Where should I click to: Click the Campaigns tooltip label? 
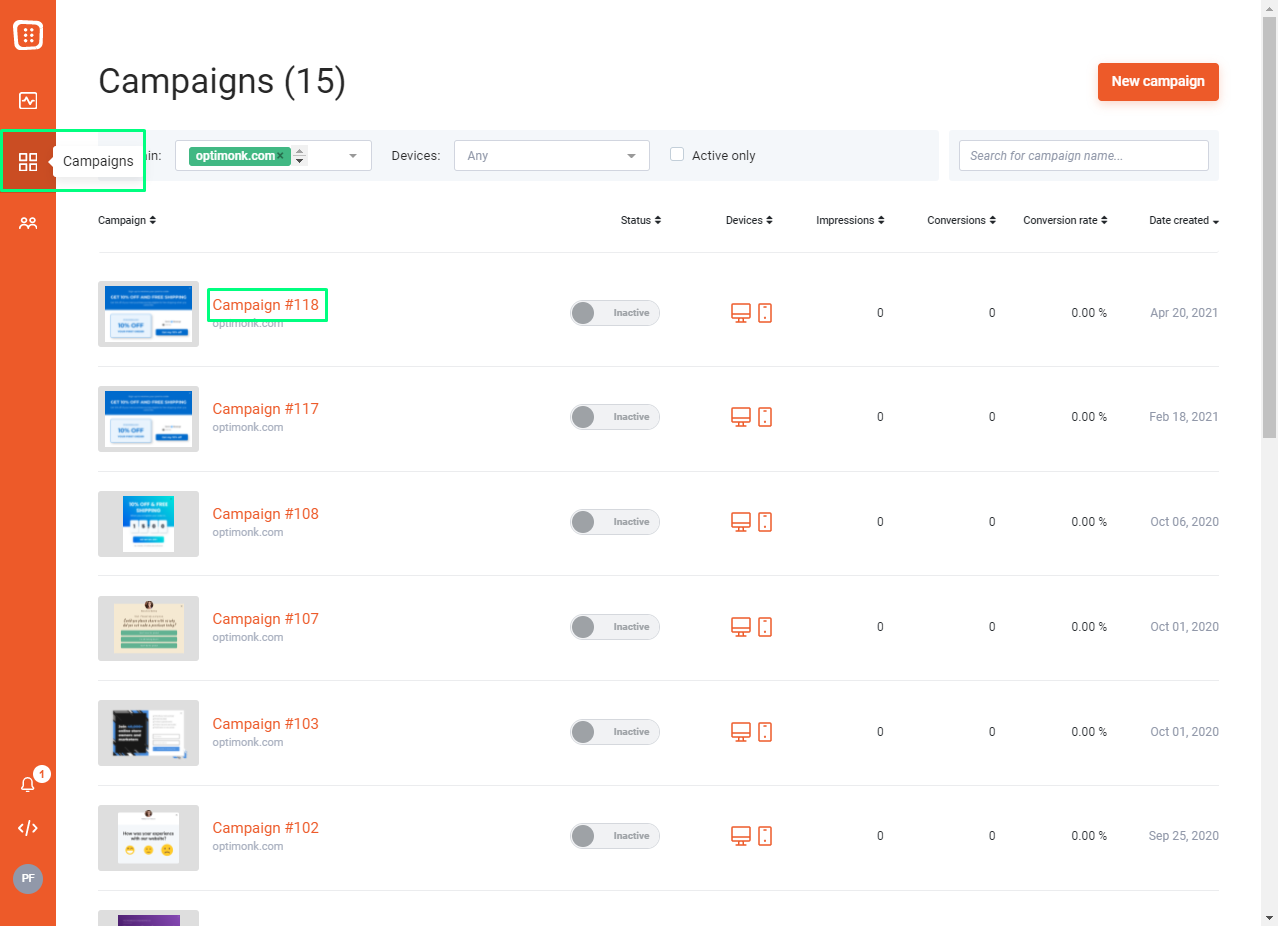(x=98, y=161)
